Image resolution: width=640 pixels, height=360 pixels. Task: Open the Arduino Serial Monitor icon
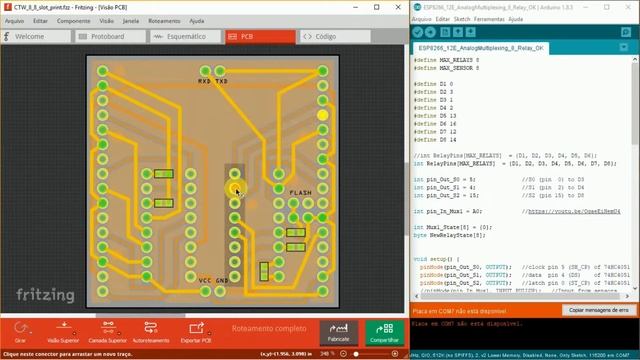(x=626, y=32)
